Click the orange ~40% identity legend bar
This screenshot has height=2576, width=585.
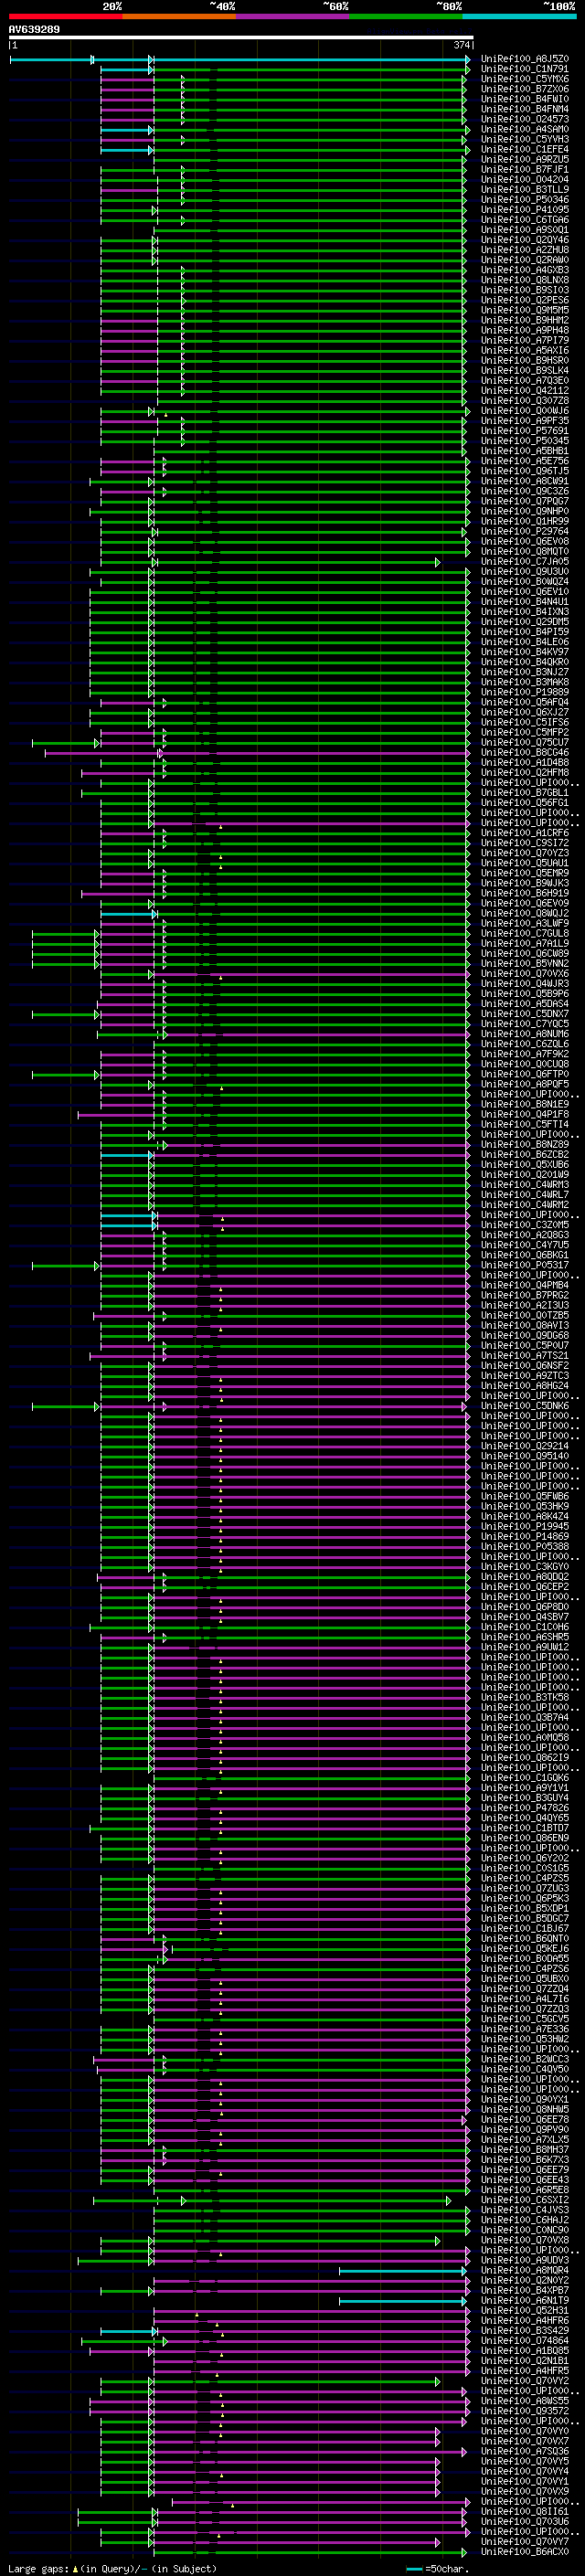(179, 16)
